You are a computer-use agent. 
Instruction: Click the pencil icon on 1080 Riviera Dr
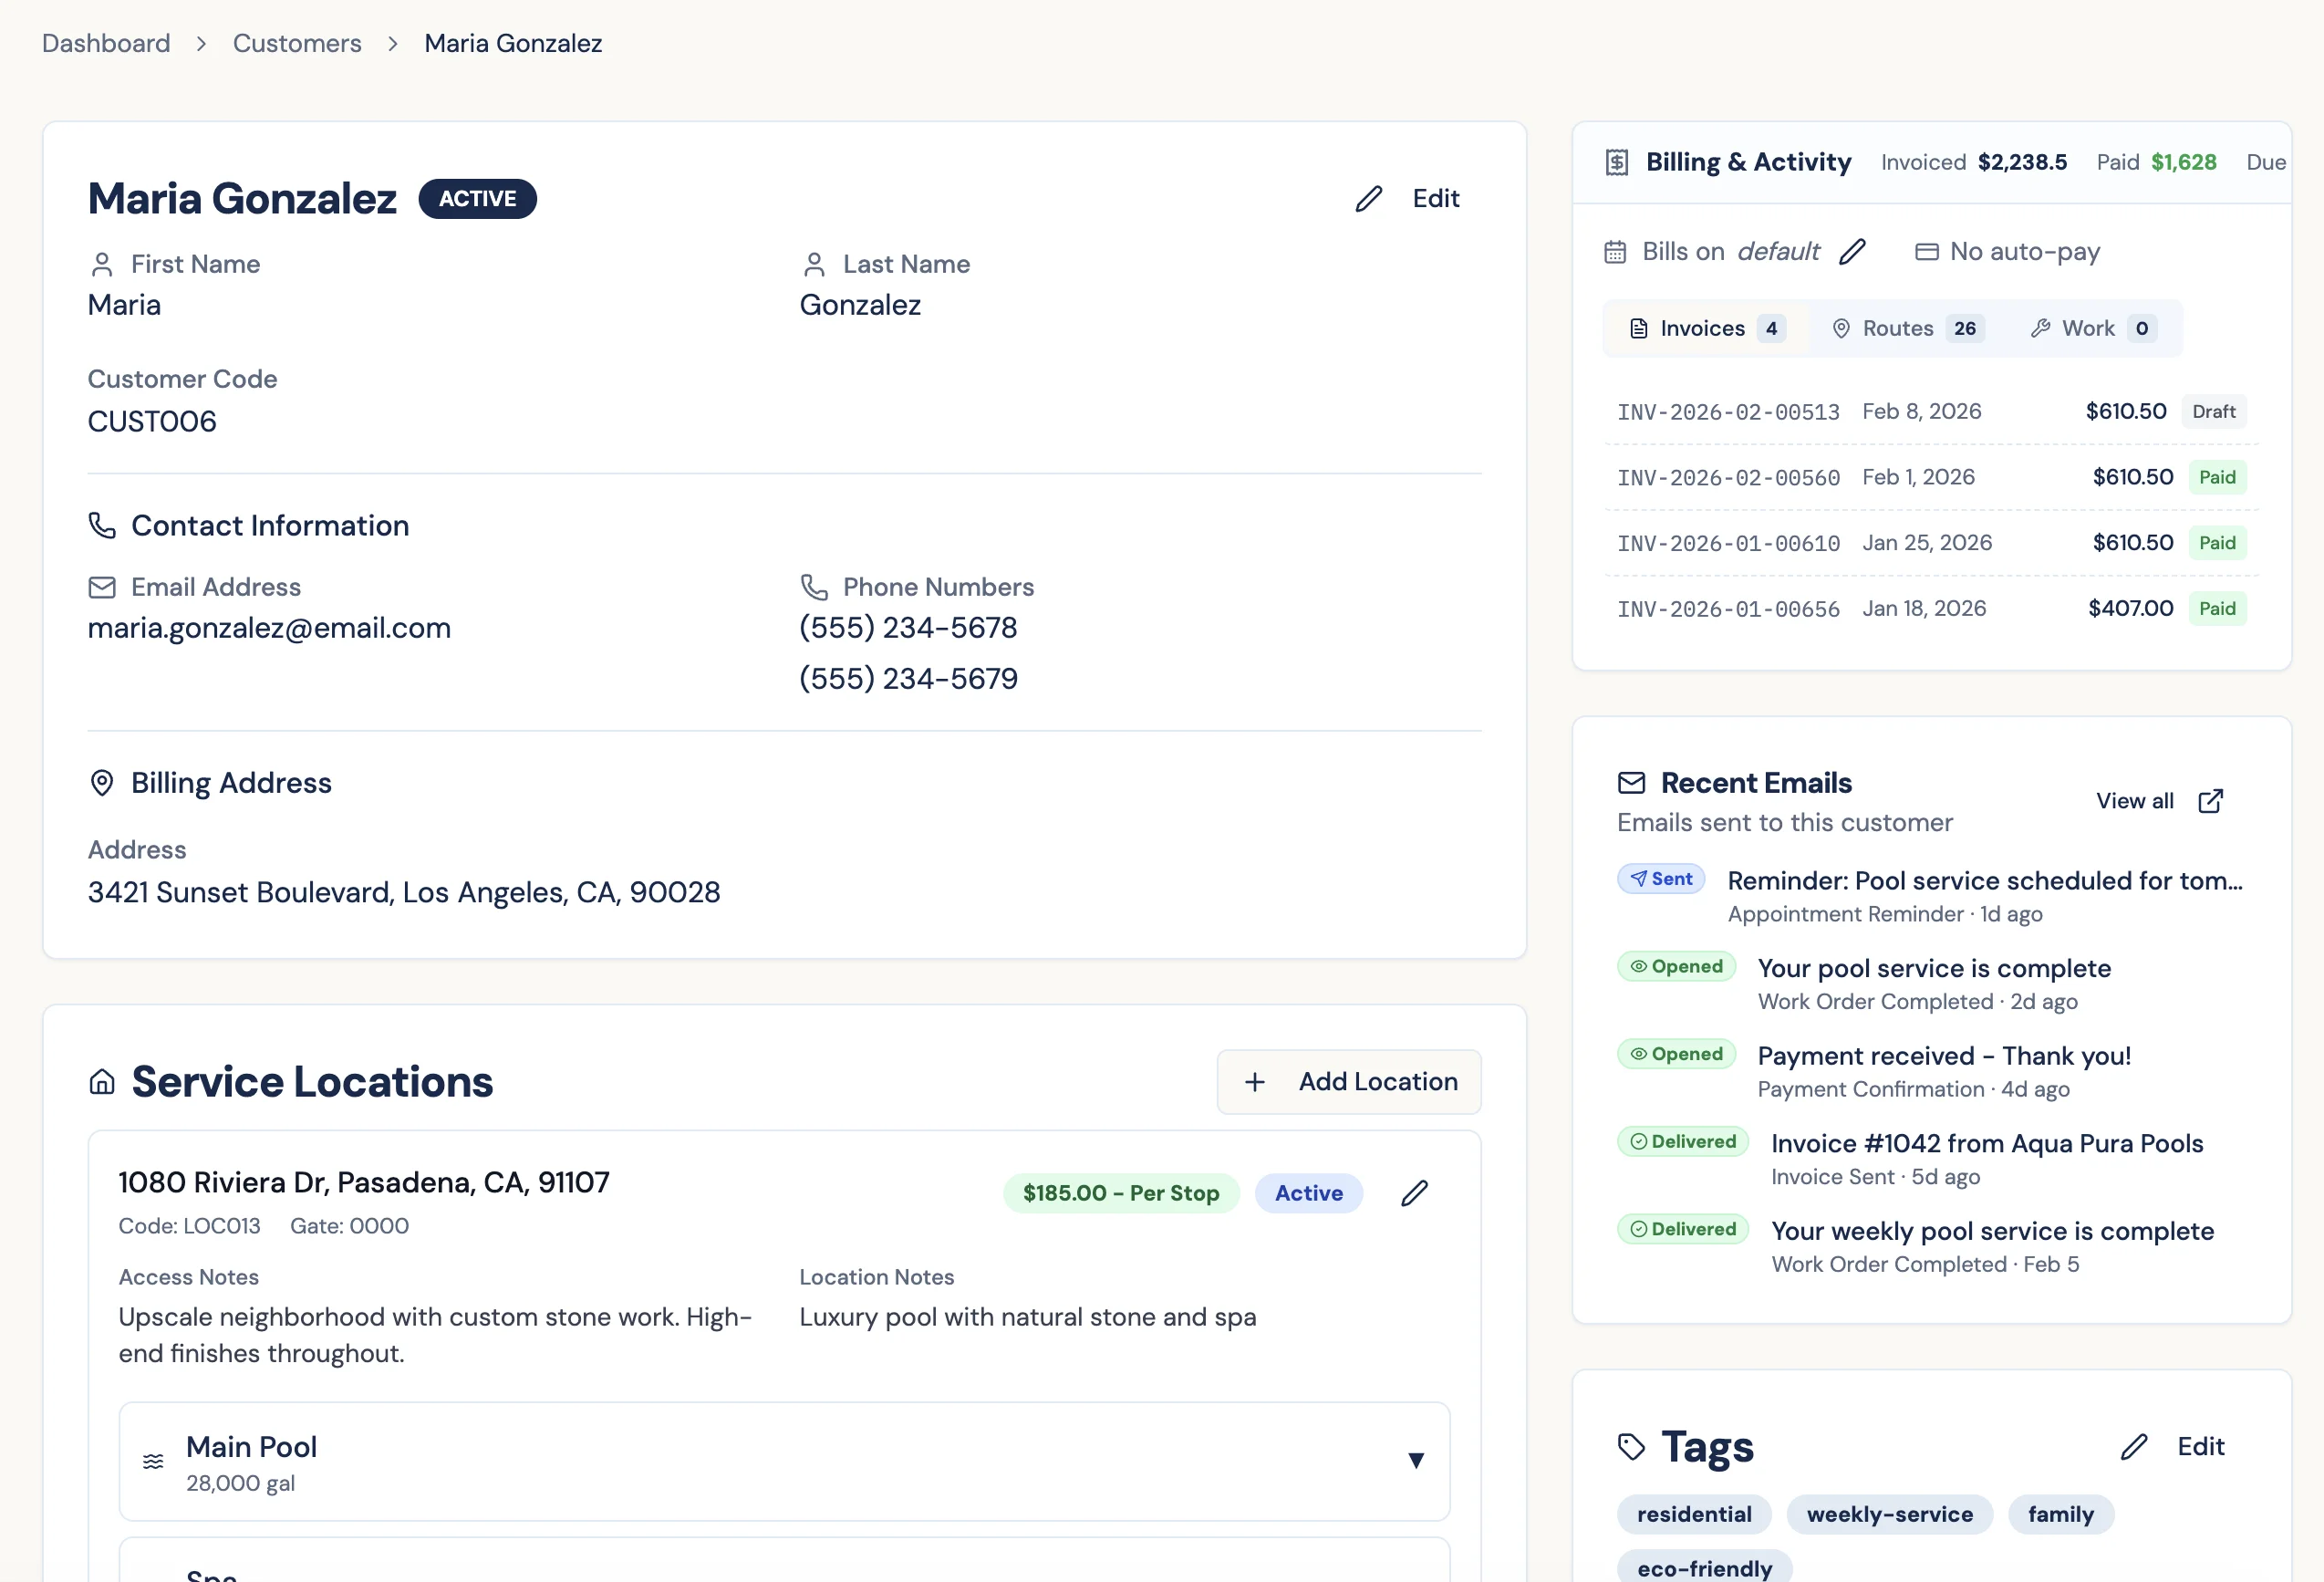[1414, 1193]
